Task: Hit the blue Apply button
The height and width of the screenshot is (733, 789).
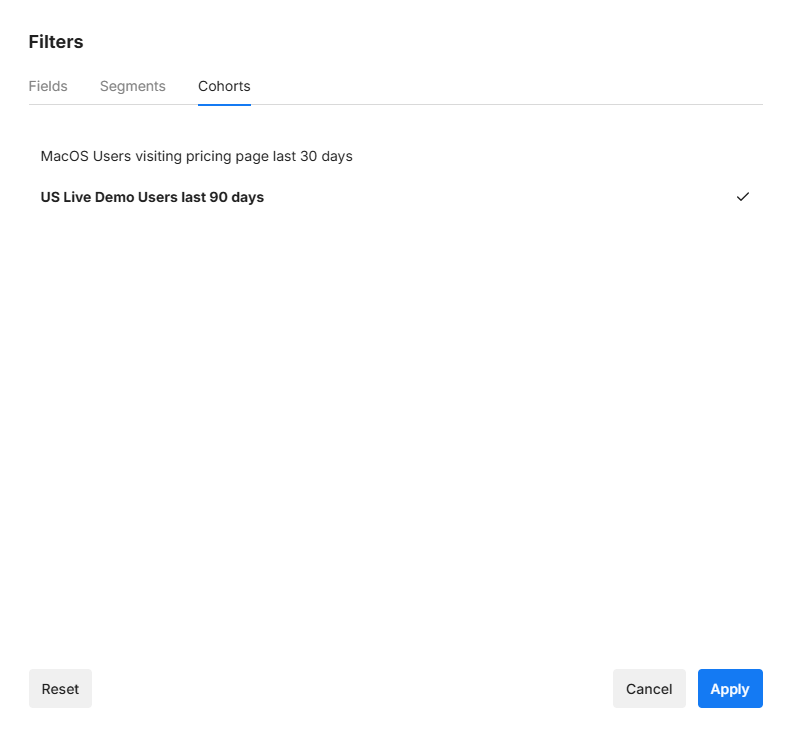Action: 729,689
